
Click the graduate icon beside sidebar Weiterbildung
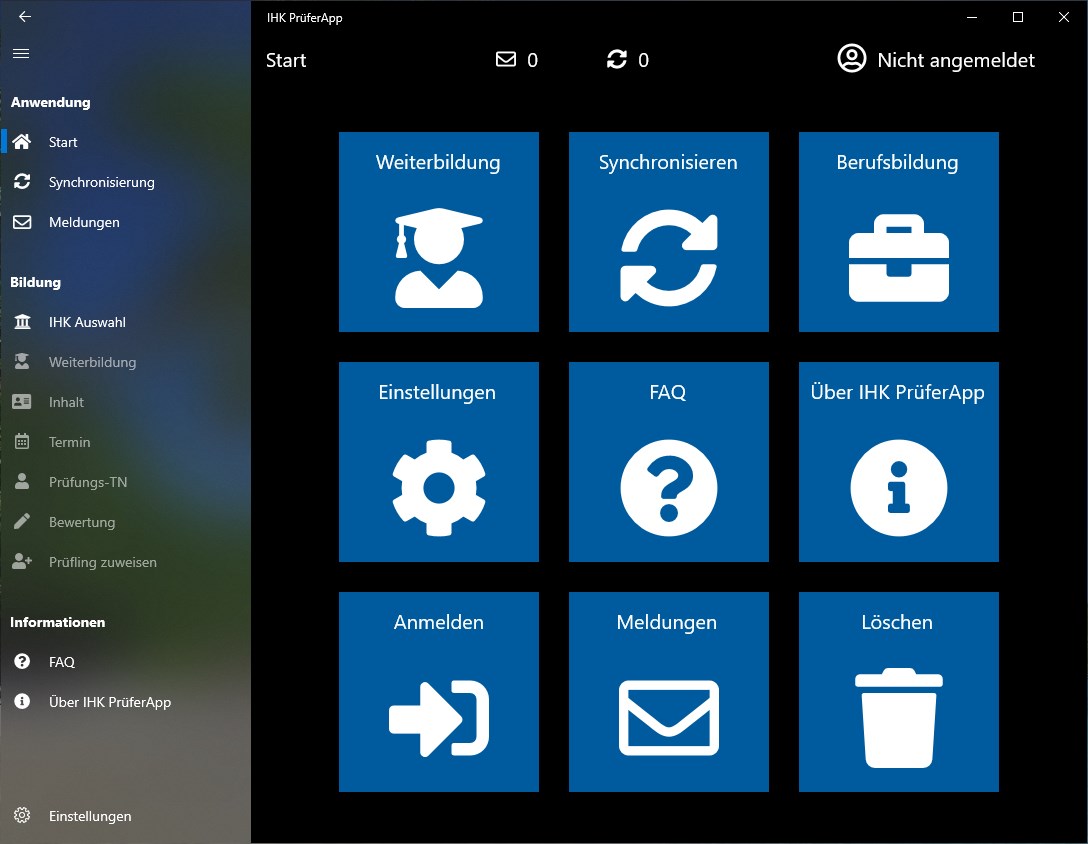click(22, 362)
